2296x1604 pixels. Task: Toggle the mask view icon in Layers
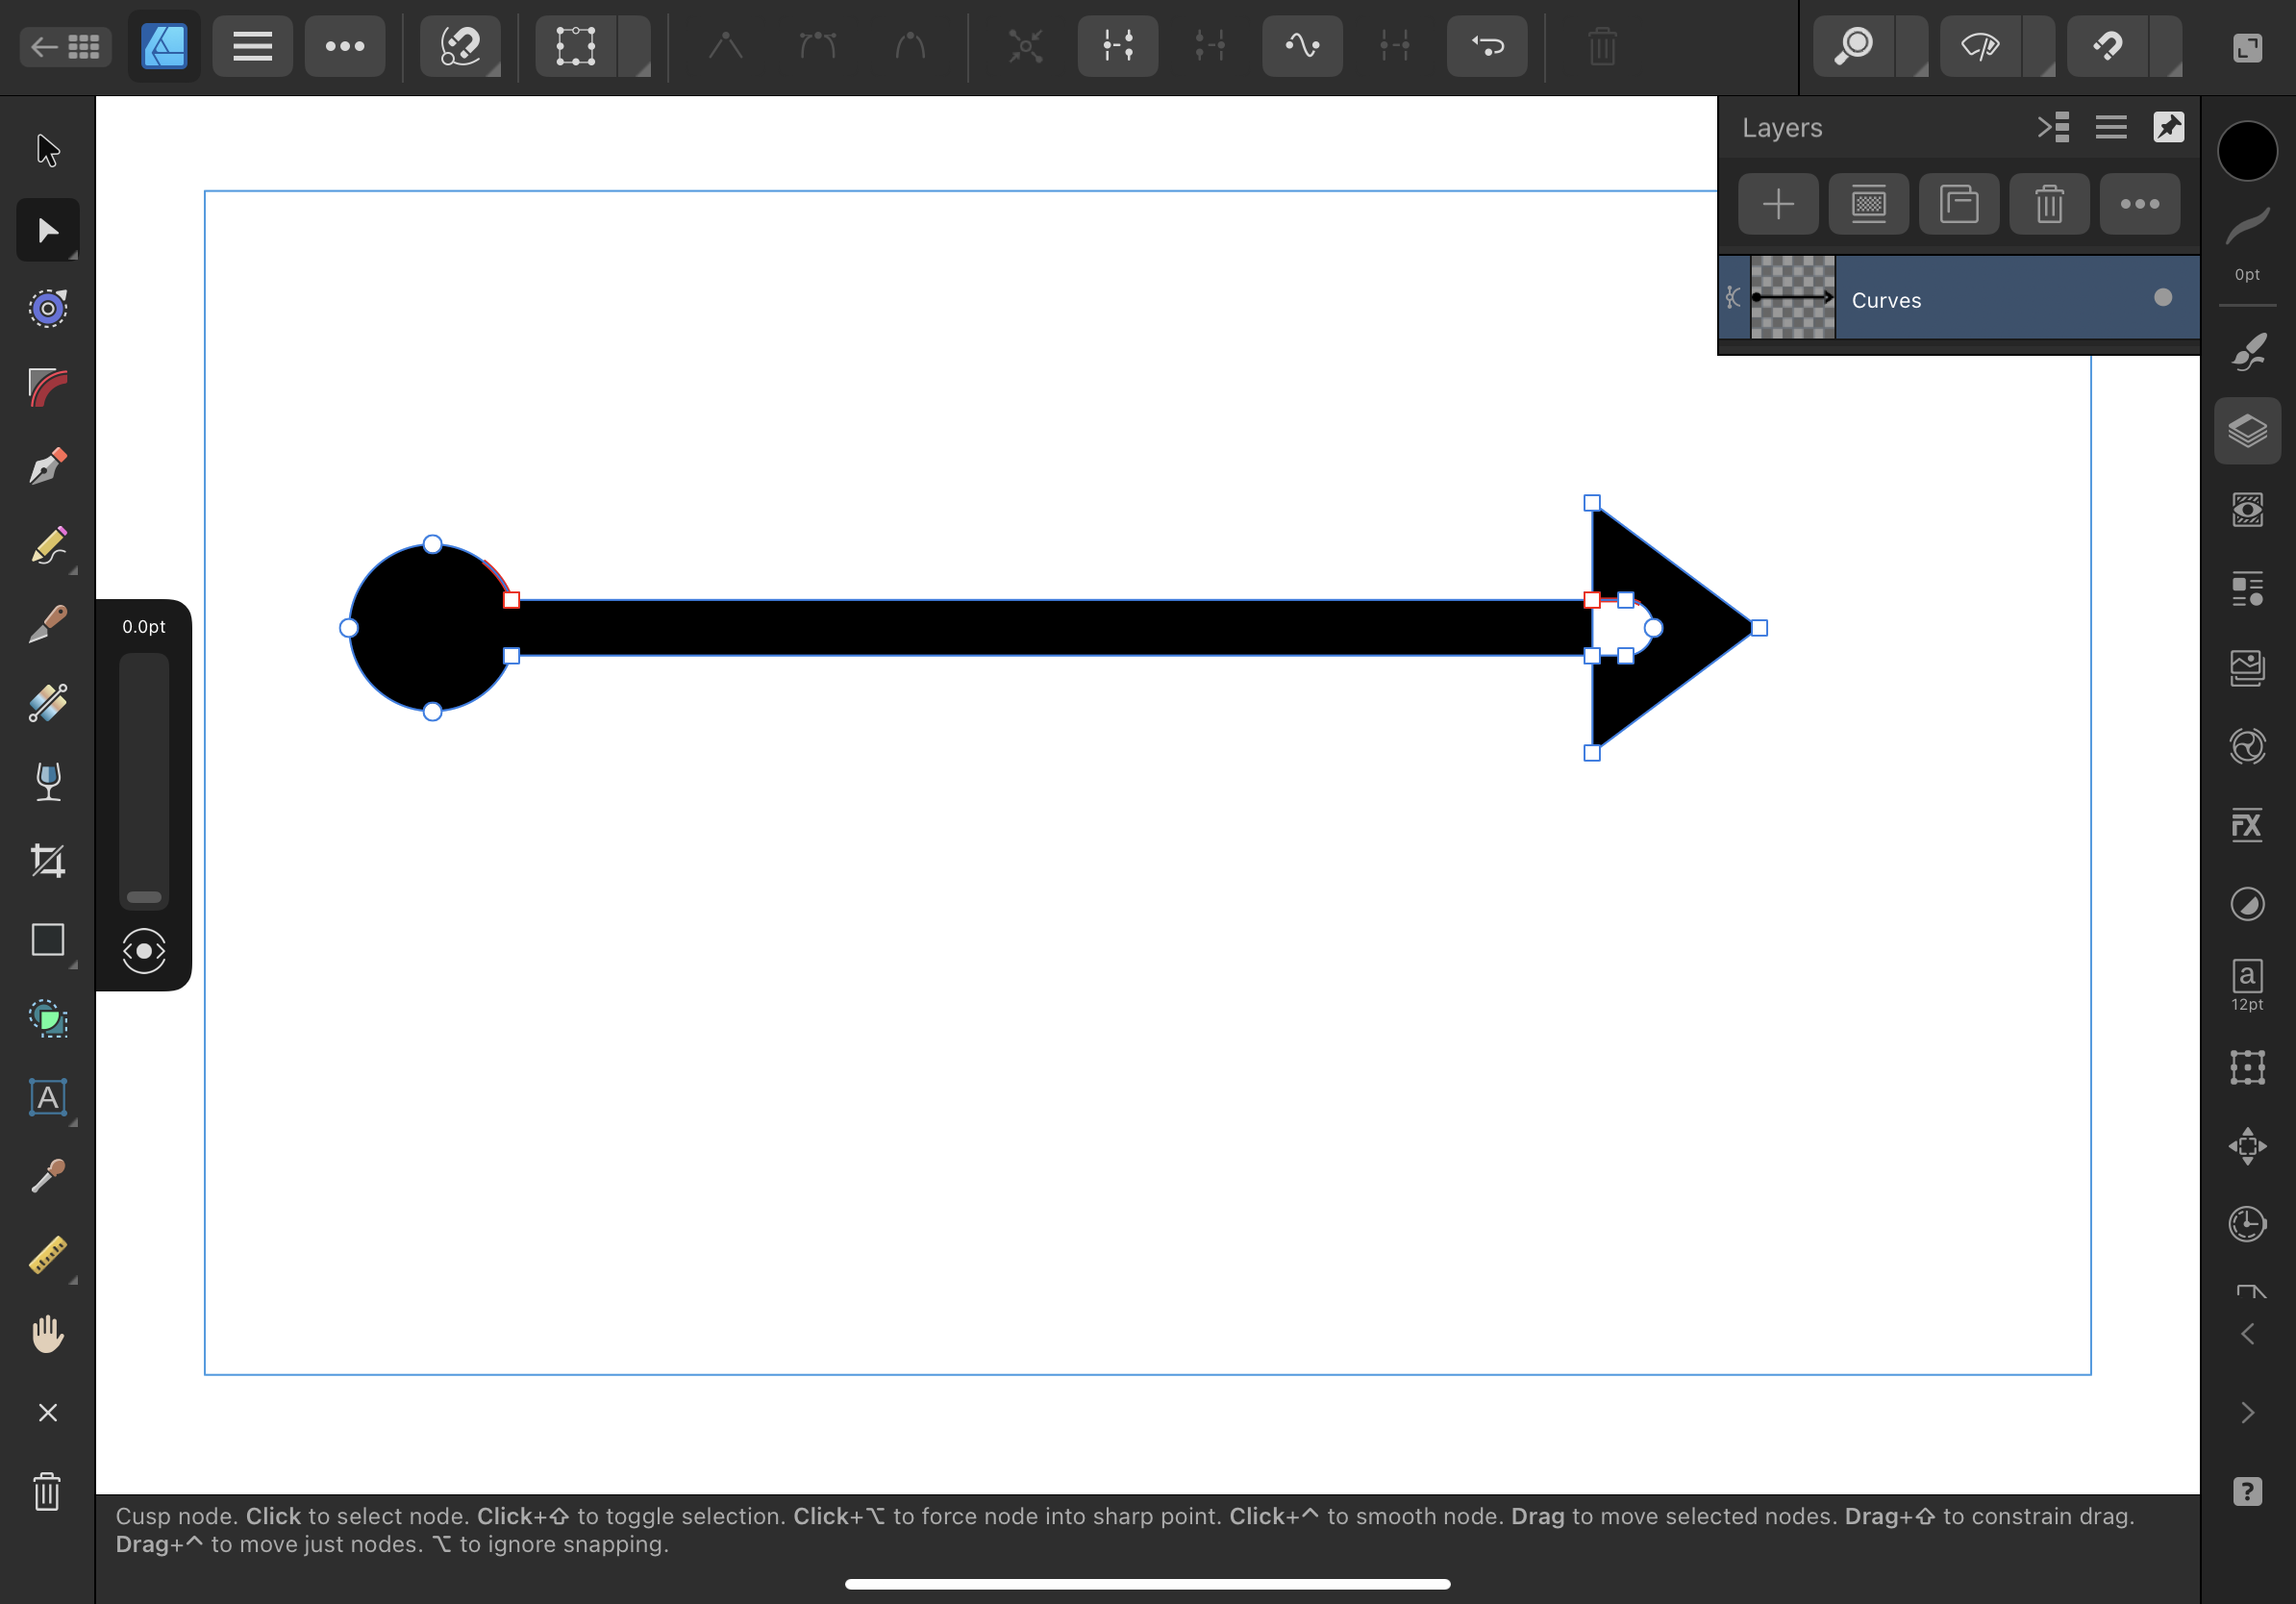(x=1868, y=204)
